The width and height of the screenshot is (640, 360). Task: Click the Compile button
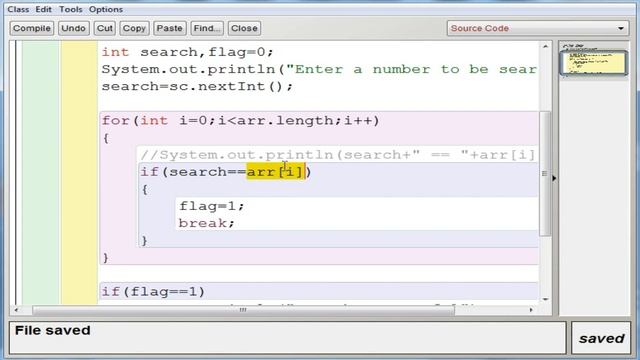tap(32, 28)
